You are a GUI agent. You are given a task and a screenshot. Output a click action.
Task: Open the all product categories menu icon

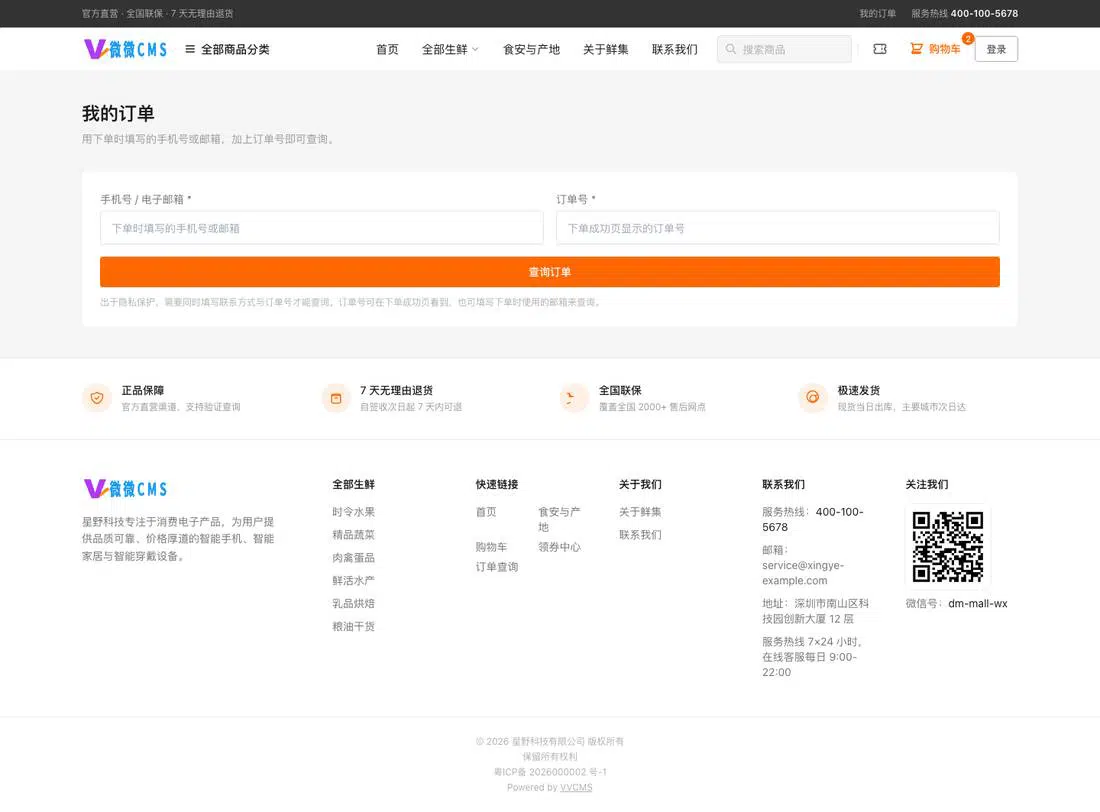(190, 49)
